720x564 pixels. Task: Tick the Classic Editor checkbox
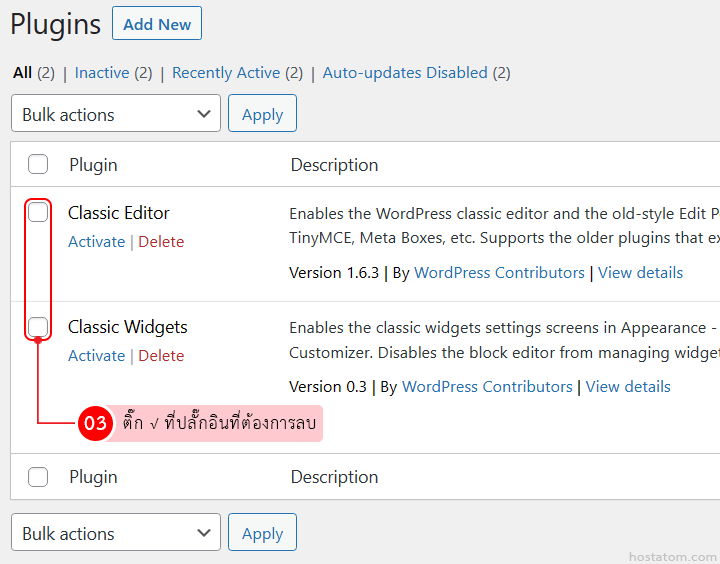38,212
